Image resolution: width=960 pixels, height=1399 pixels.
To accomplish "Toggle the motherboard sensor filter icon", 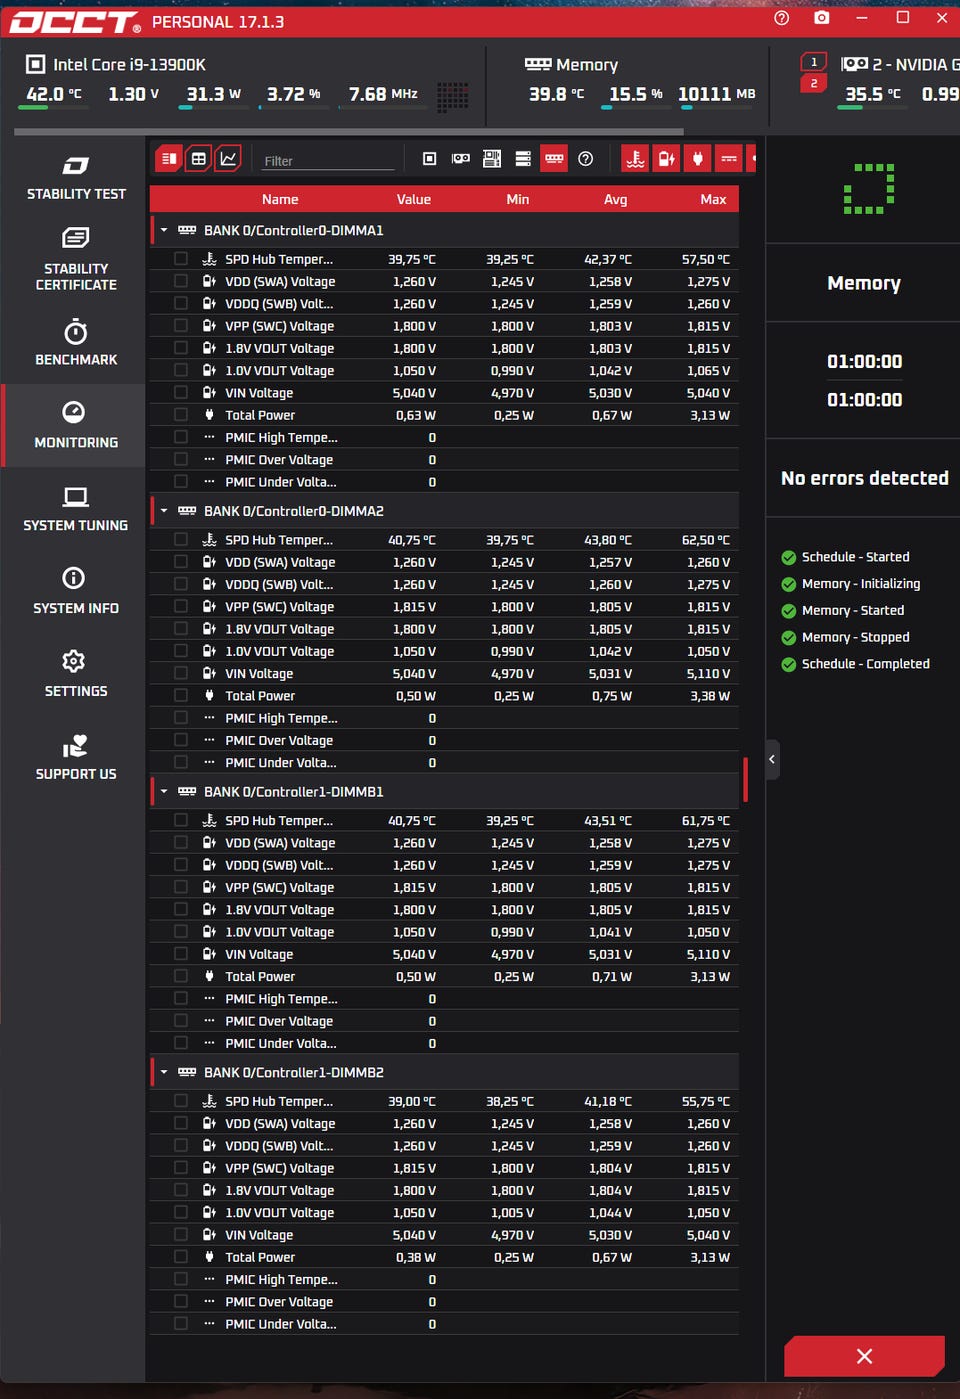I will [x=492, y=158].
